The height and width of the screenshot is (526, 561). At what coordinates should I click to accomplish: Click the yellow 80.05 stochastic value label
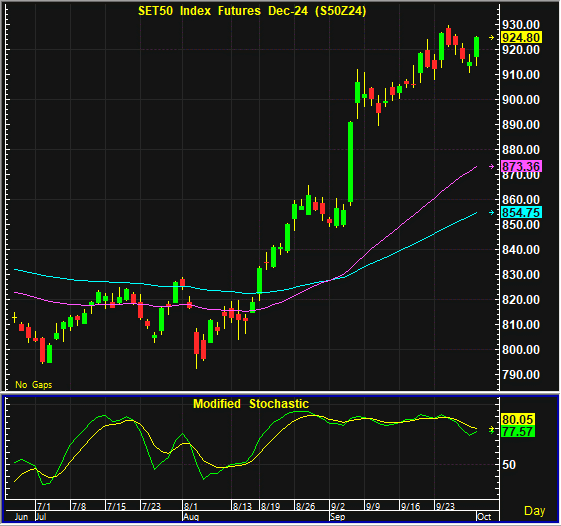pyautogui.click(x=518, y=419)
